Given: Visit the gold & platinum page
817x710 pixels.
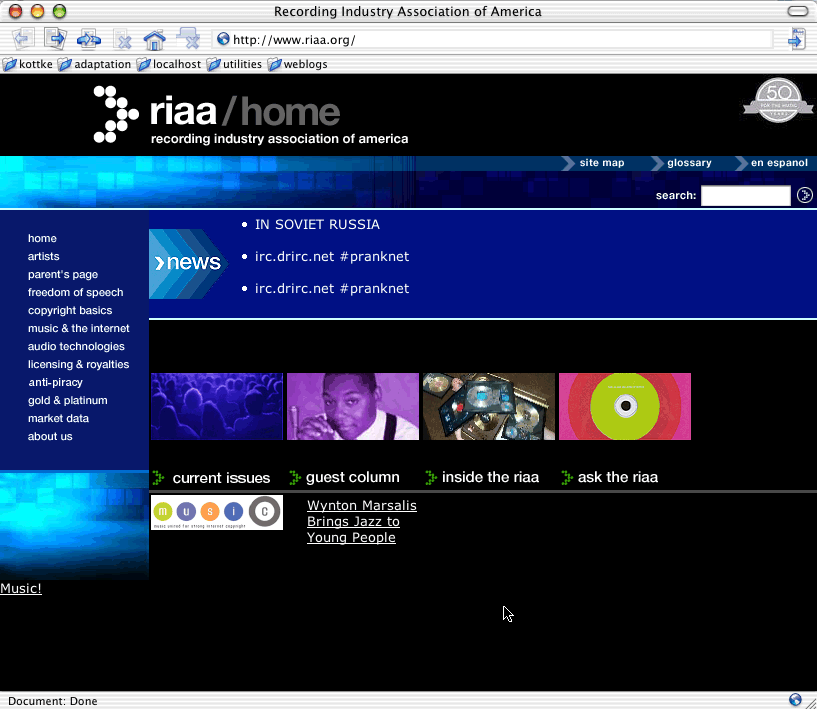Looking at the screenshot, I should [67, 400].
